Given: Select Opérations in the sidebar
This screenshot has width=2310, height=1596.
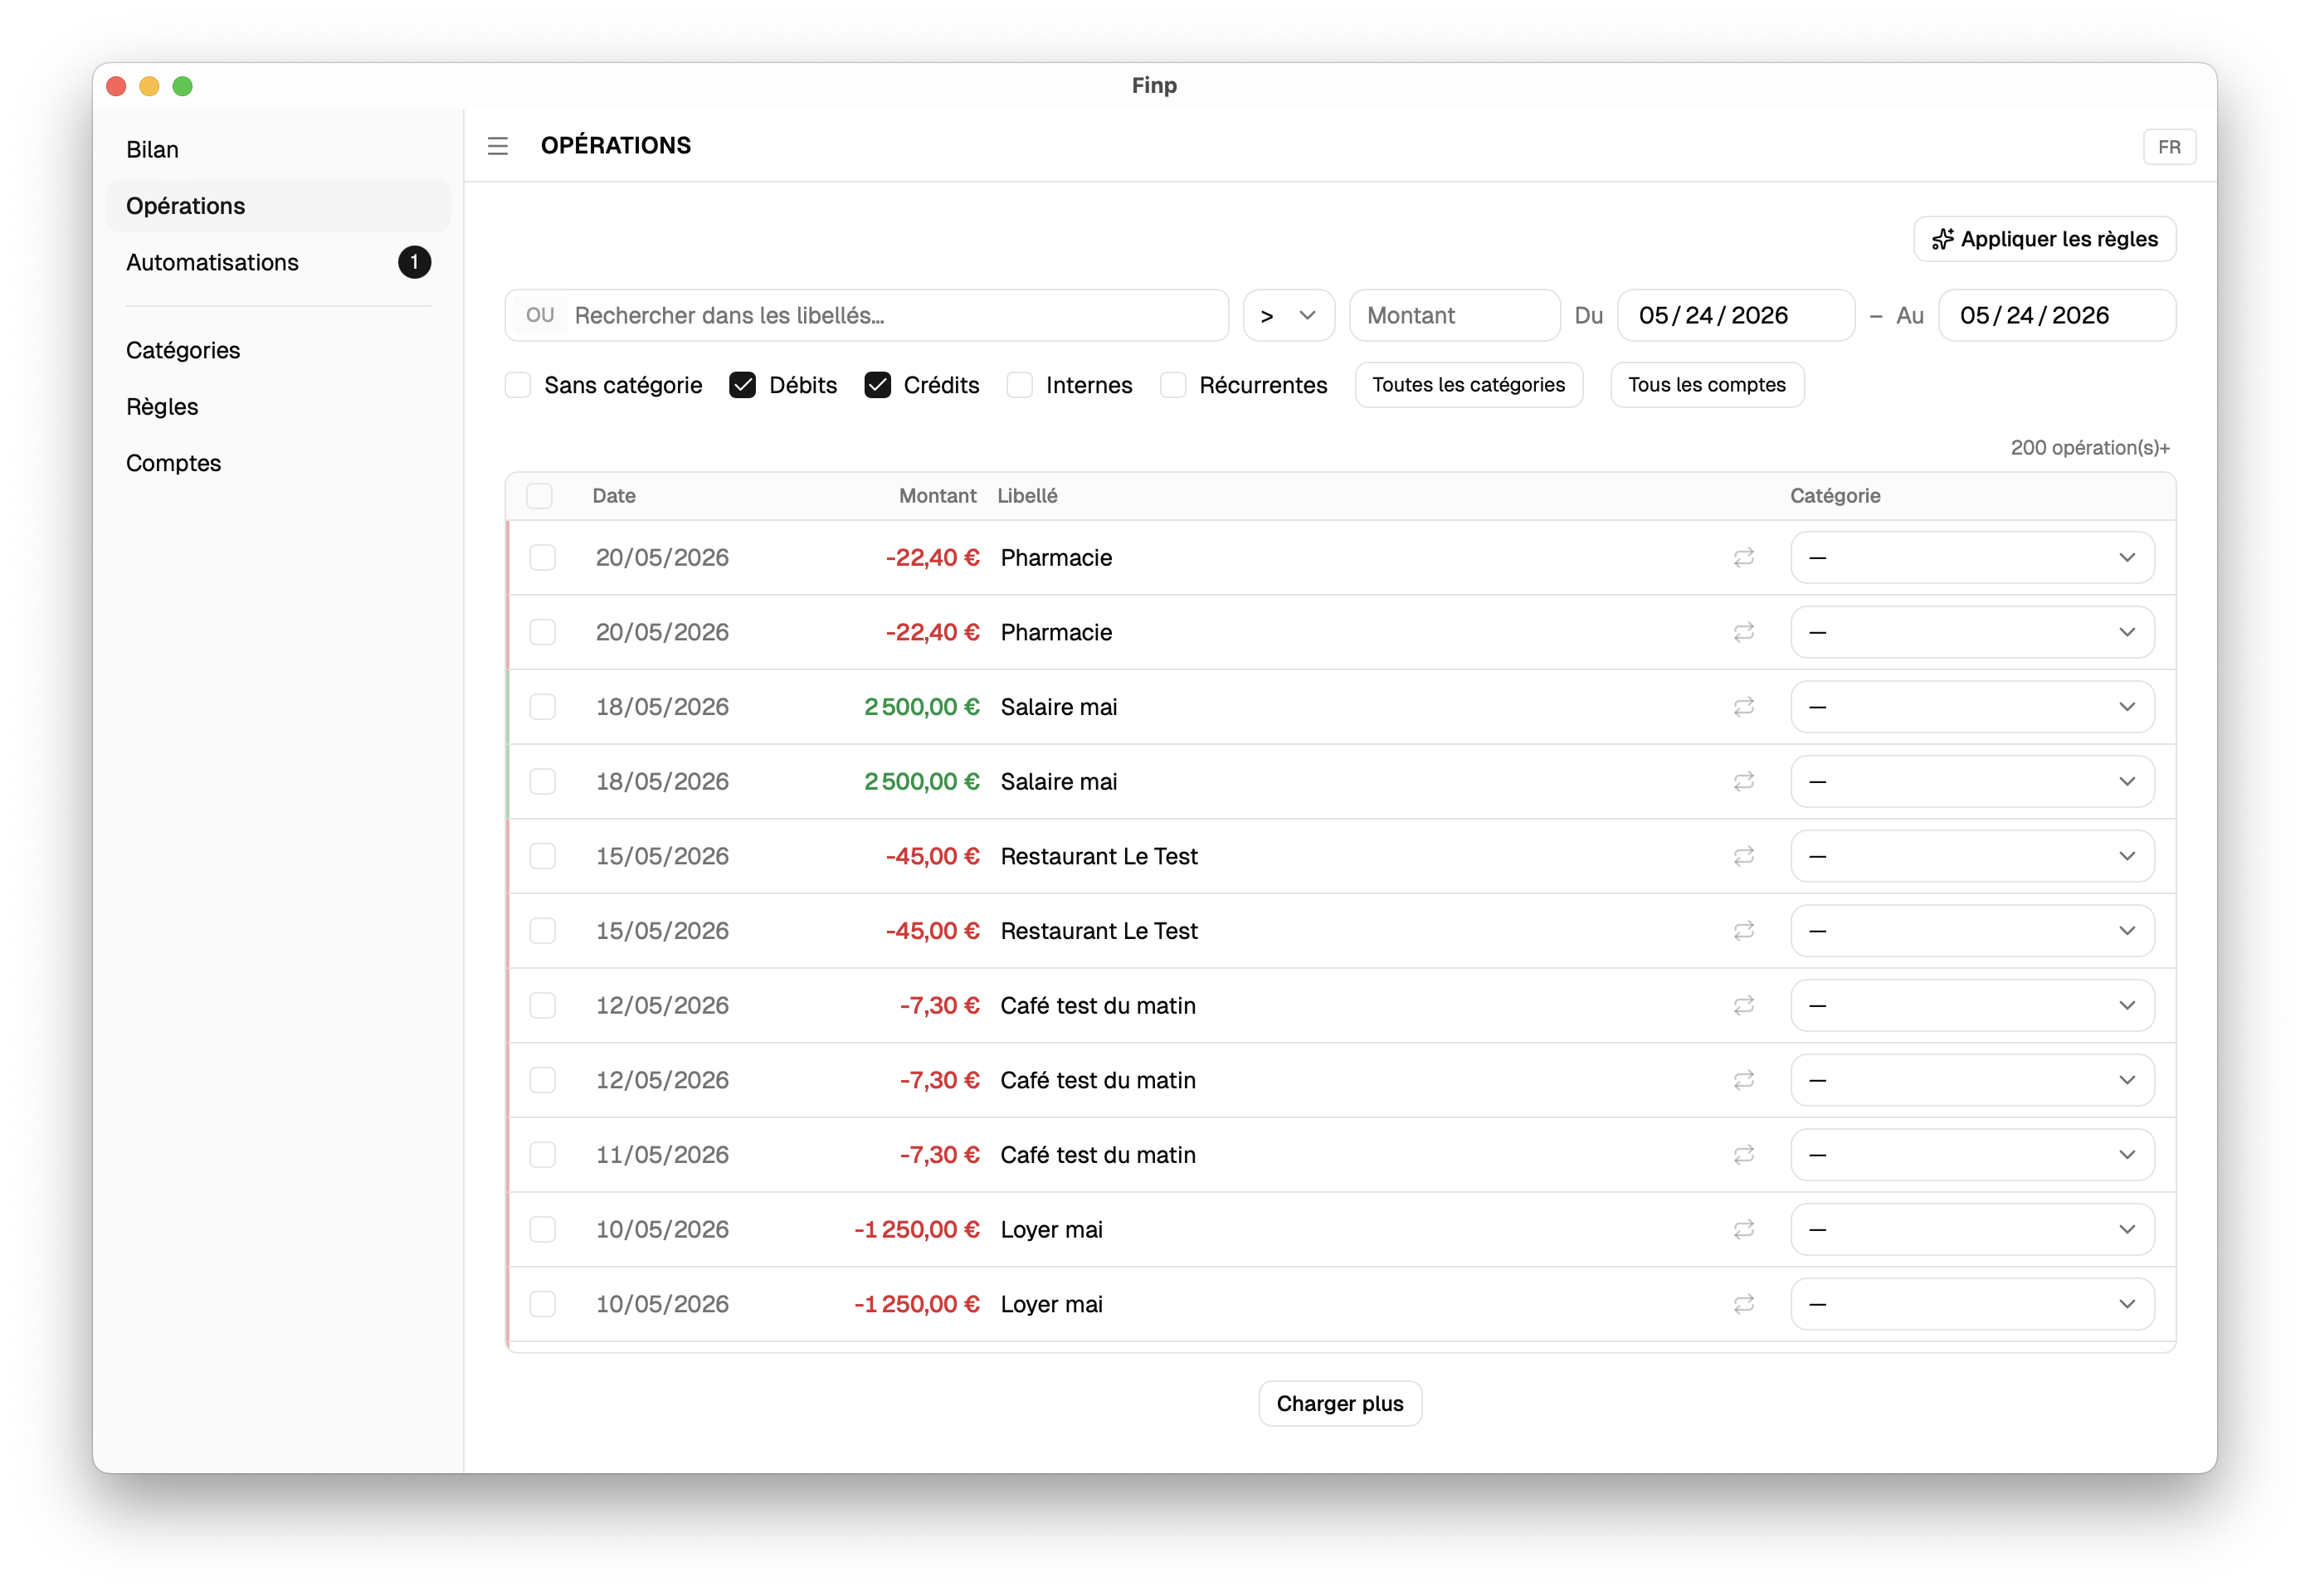Looking at the screenshot, I should pos(278,206).
